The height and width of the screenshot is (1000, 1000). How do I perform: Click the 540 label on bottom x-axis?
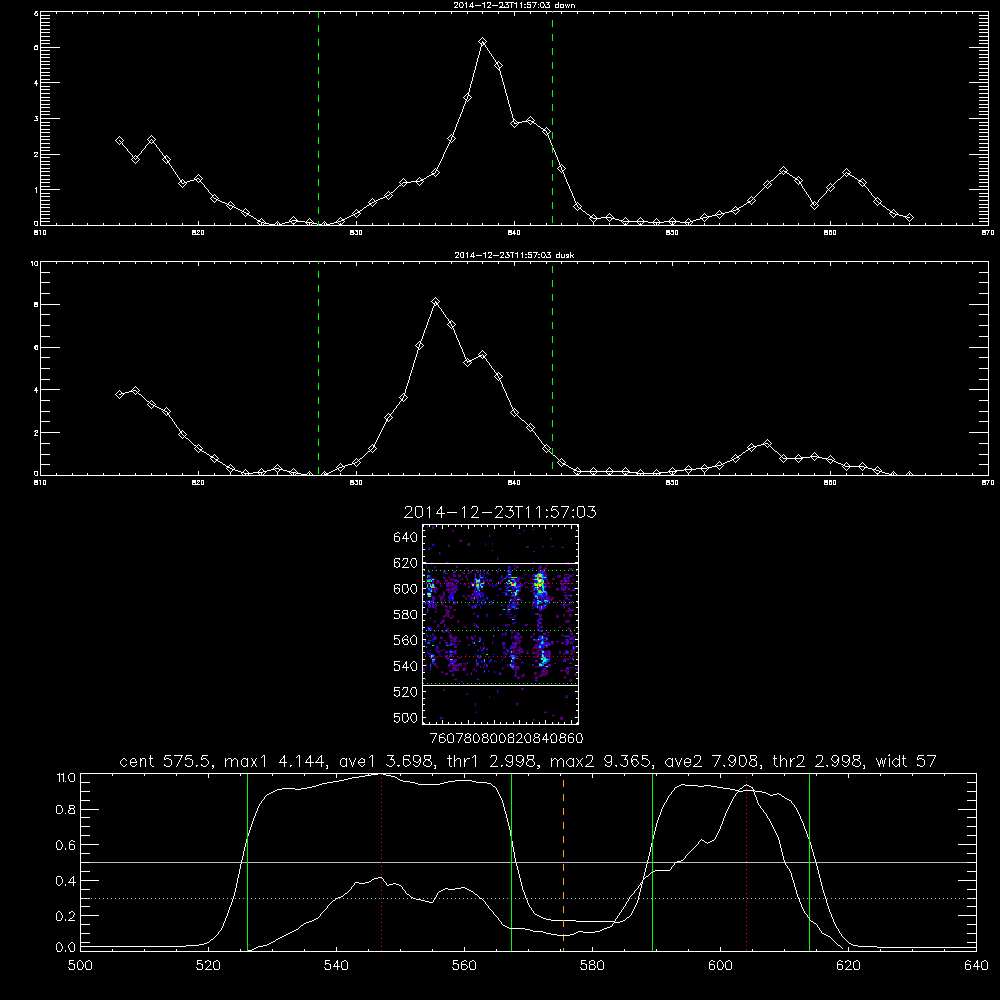[x=336, y=966]
